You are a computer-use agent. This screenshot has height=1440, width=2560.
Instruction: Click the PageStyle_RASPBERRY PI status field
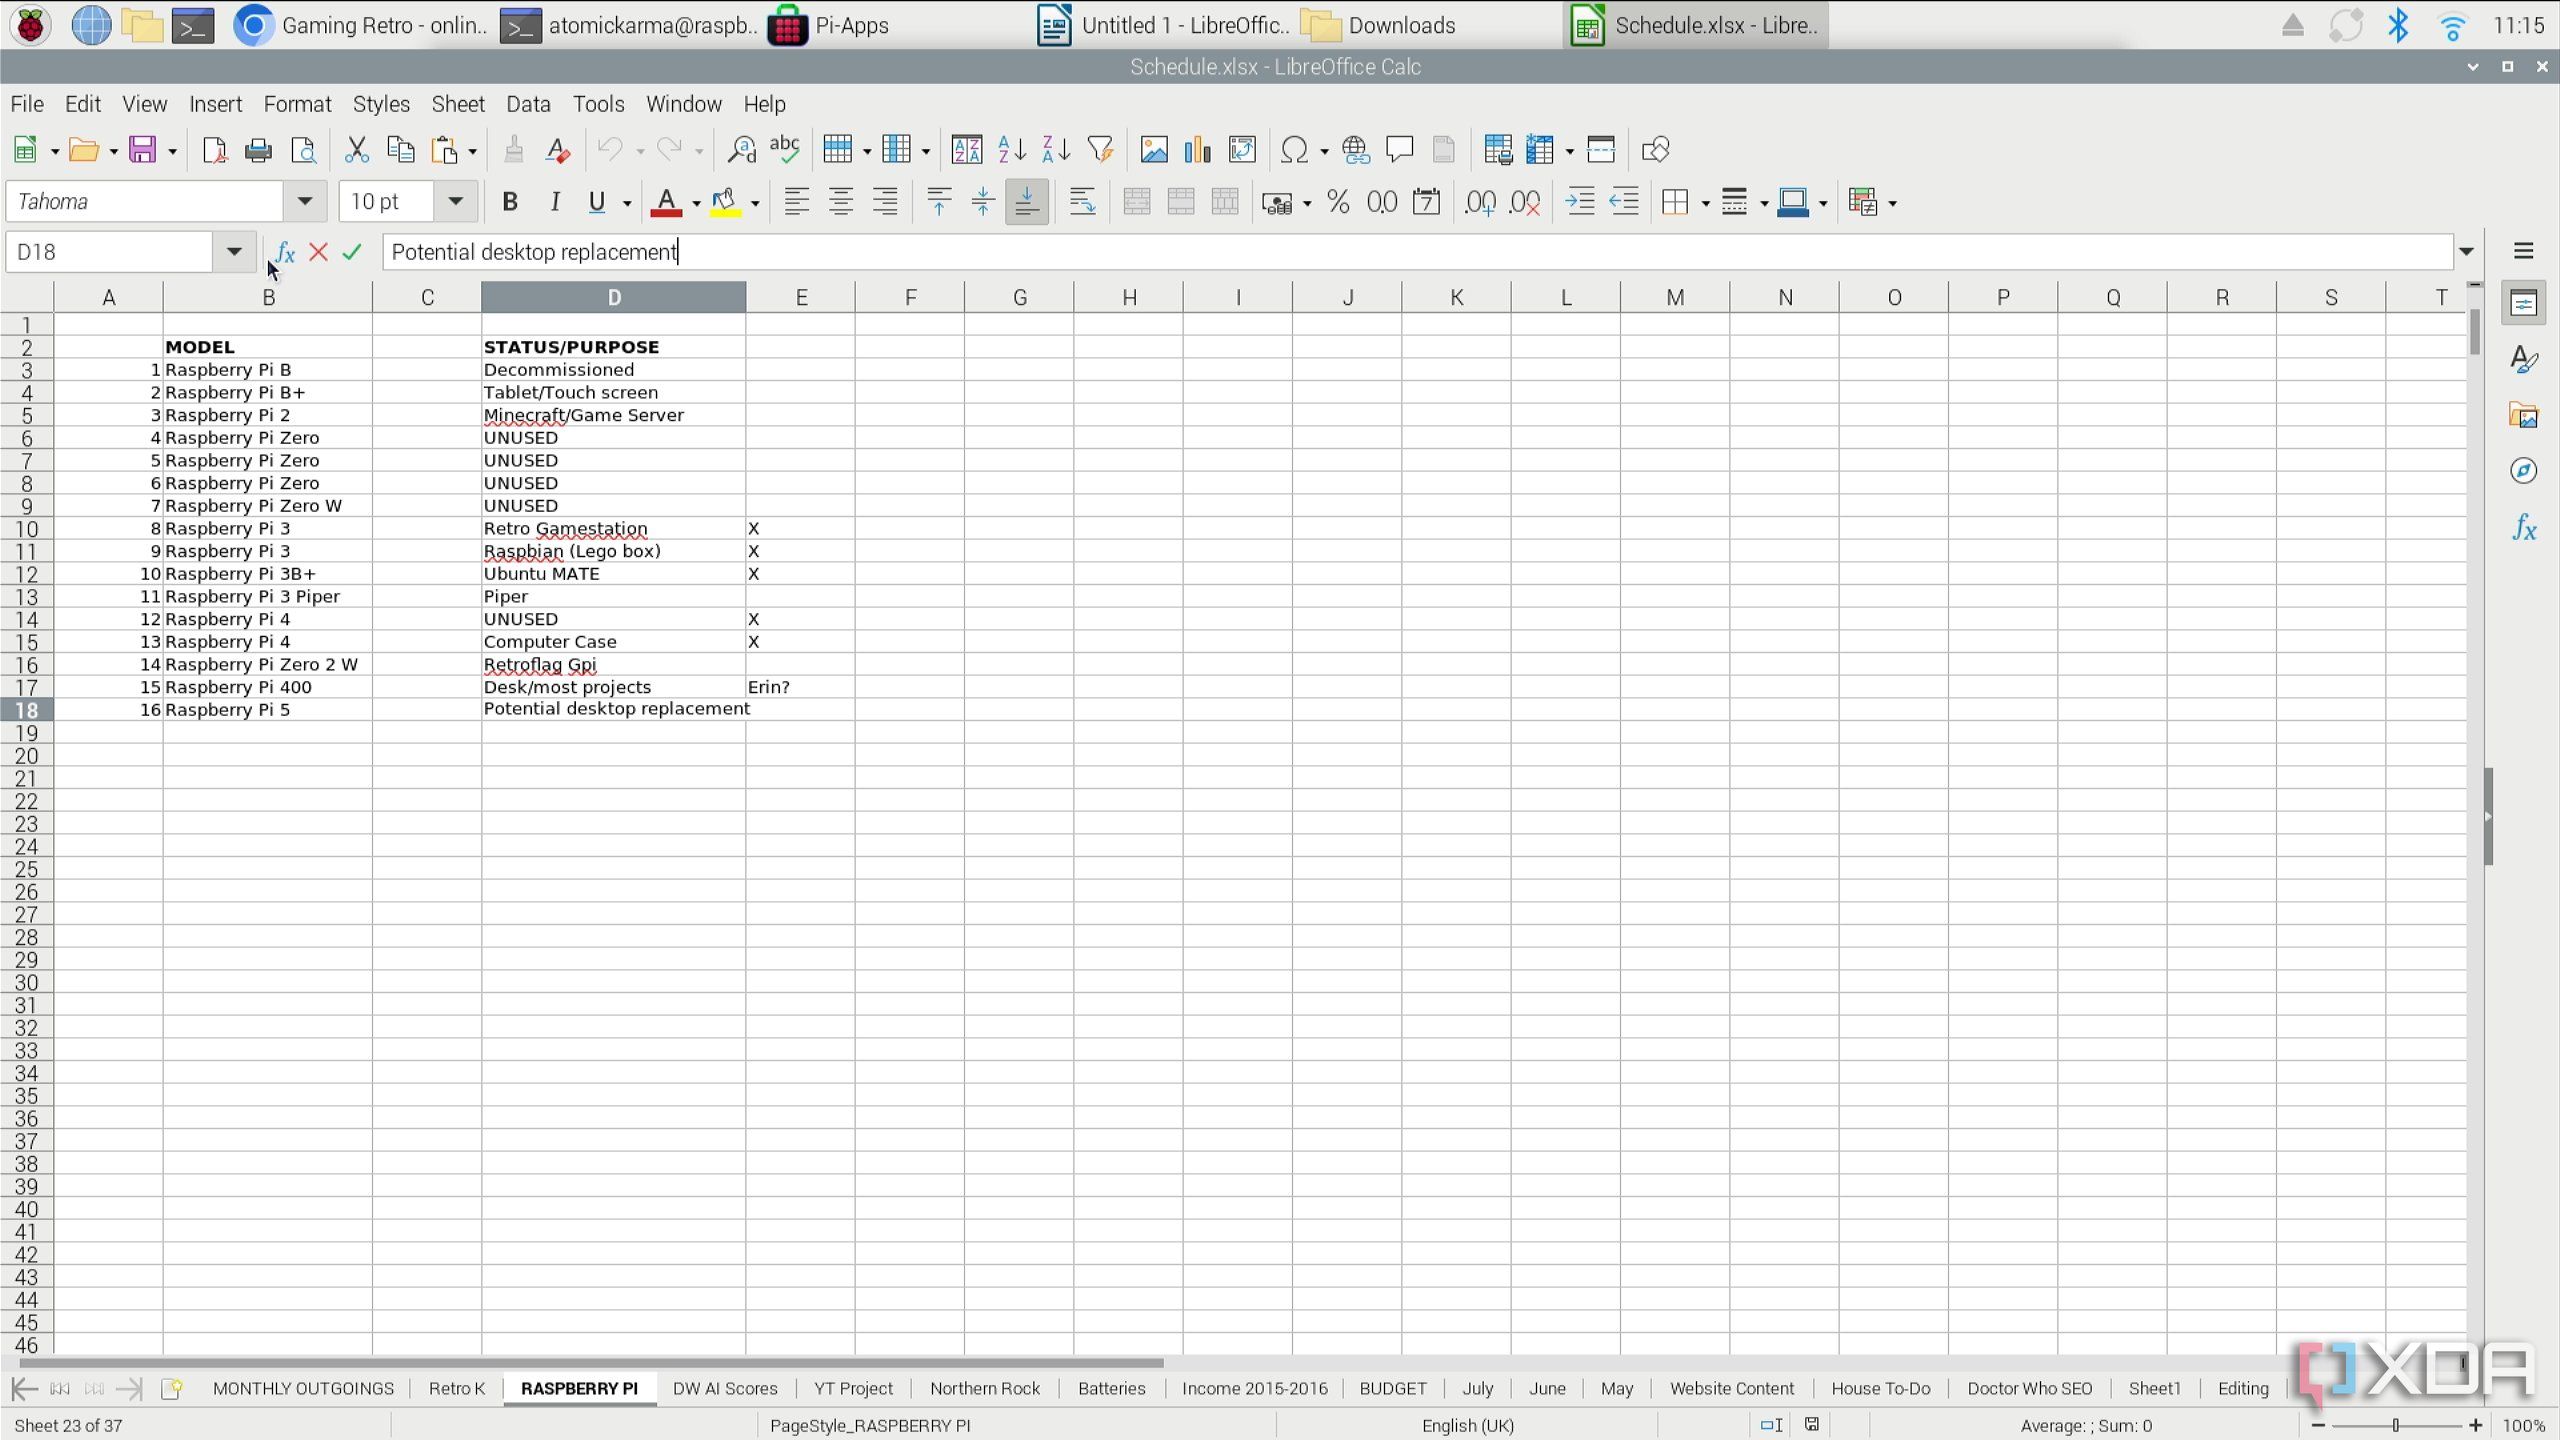tap(870, 1426)
